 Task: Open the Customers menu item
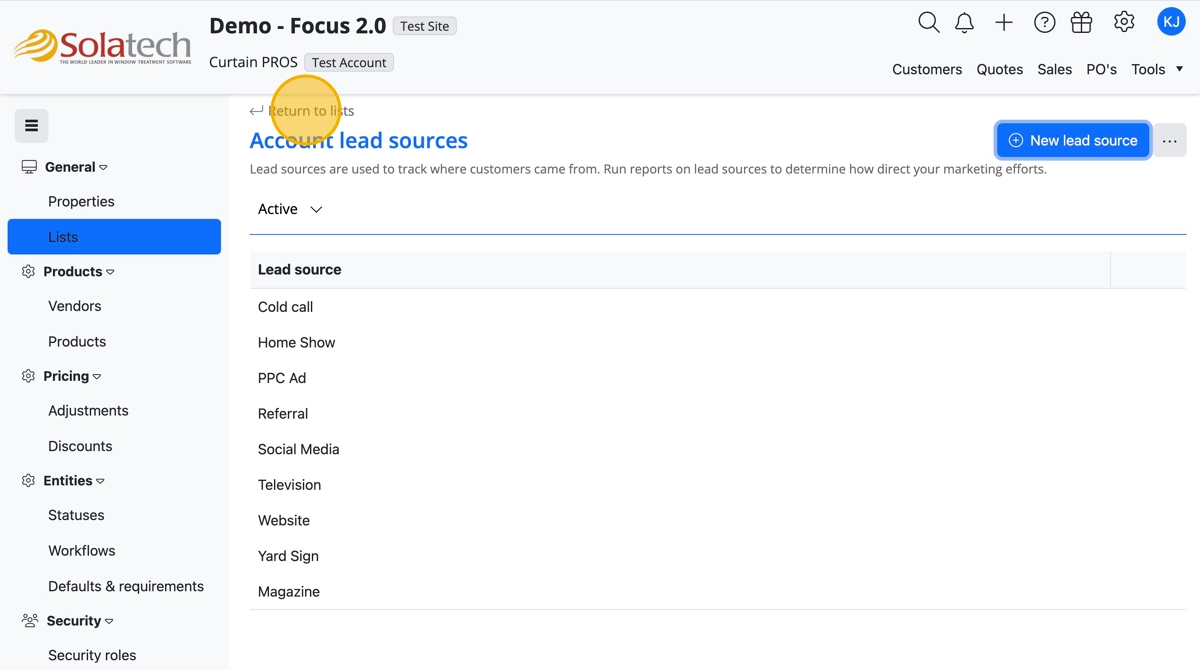(927, 69)
